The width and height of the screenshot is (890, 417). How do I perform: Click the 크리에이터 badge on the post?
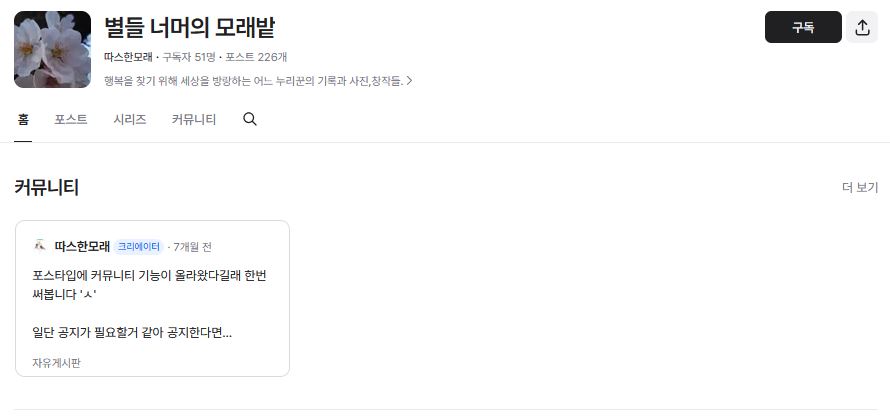point(138,247)
